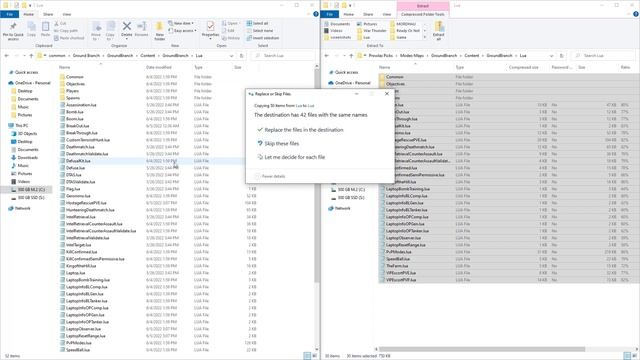Select Extract To MORDHAU destination
This screenshot has width=640, height=360.
point(402,24)
